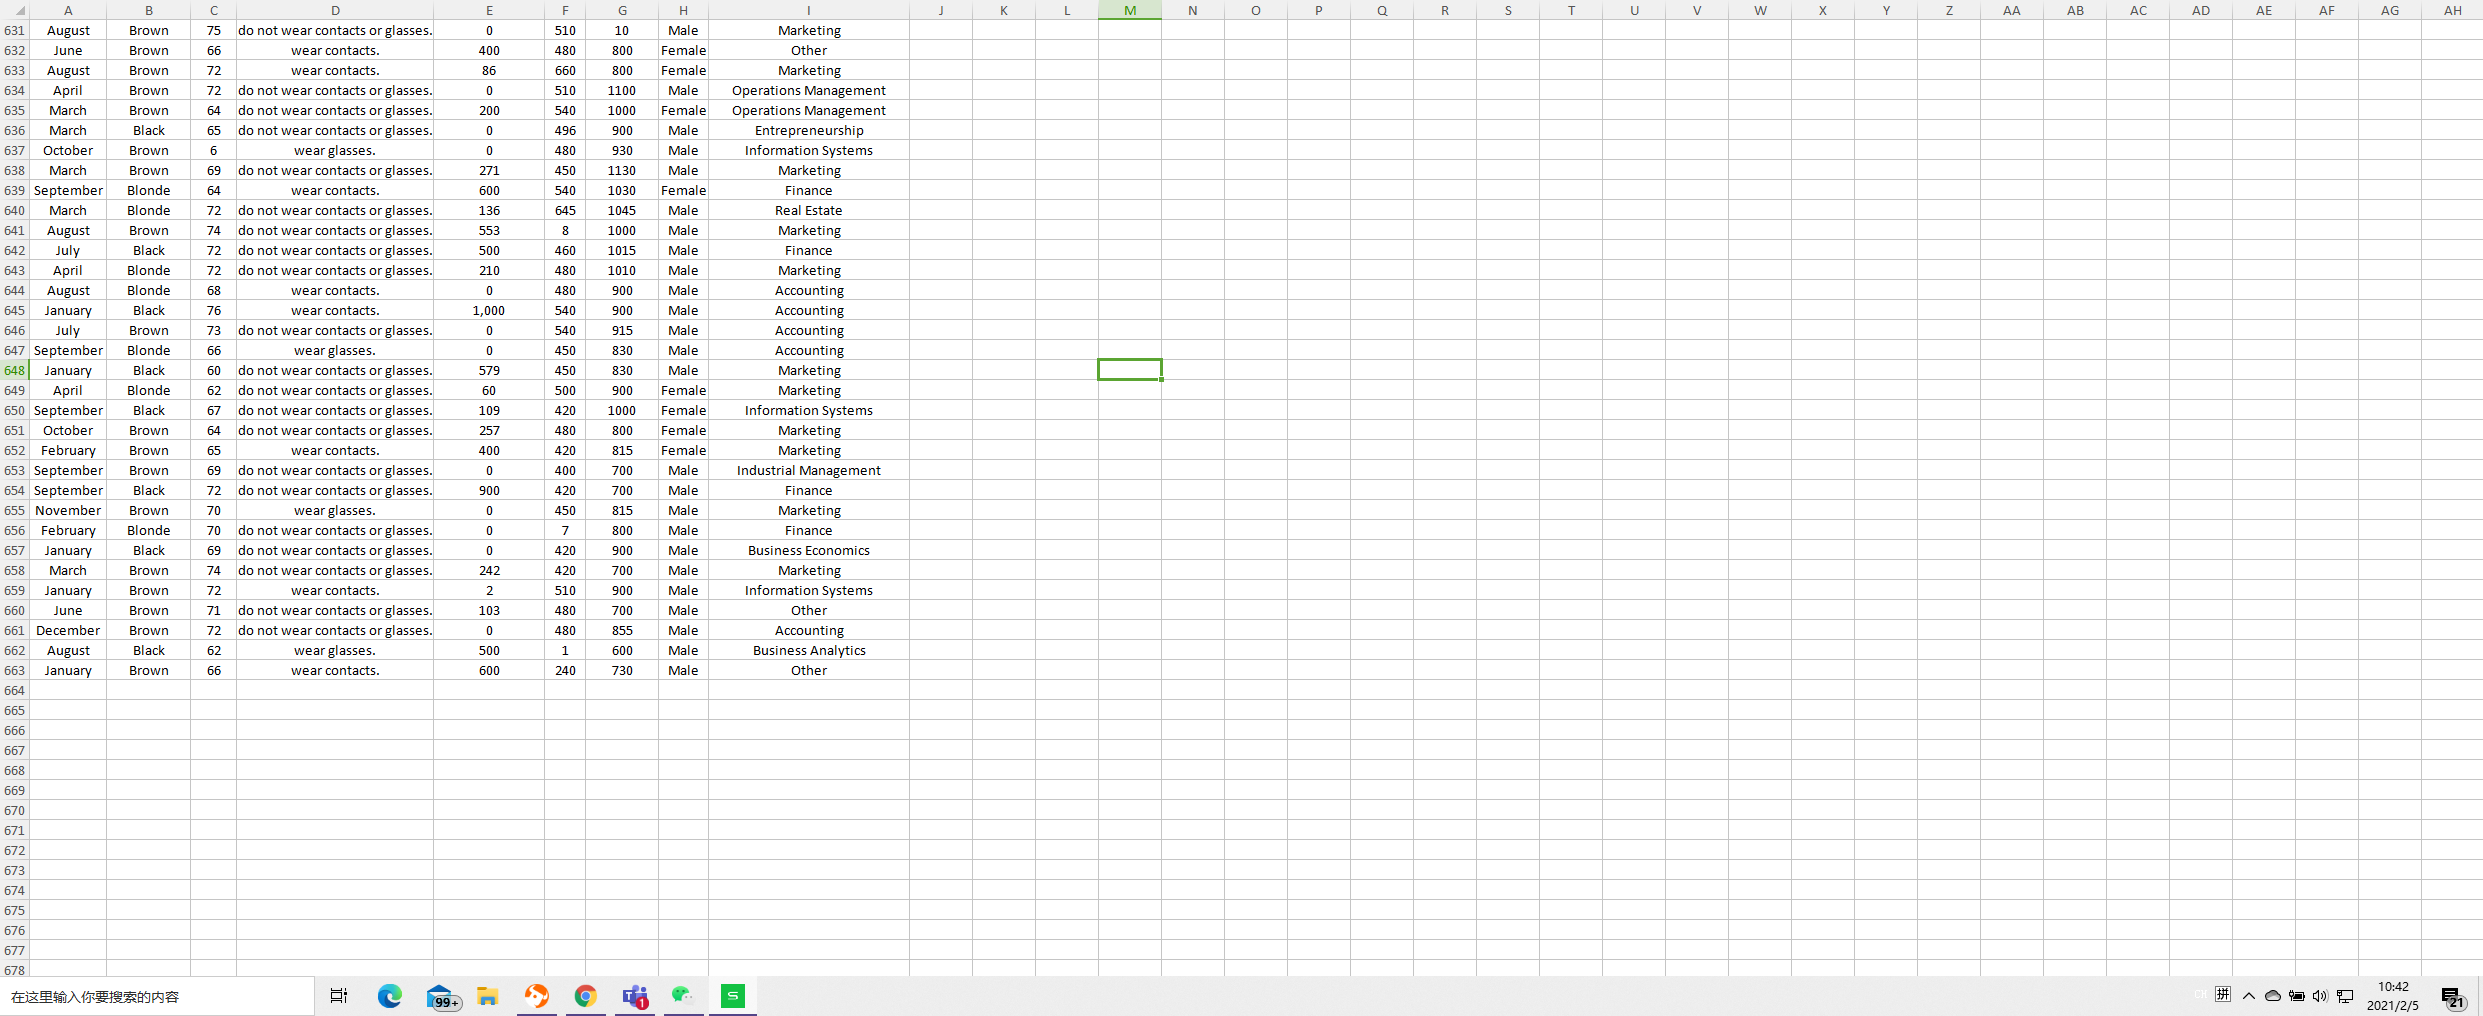Select column AH header
Screen dimensions: 2483x1016
(x=2452, y=10)
